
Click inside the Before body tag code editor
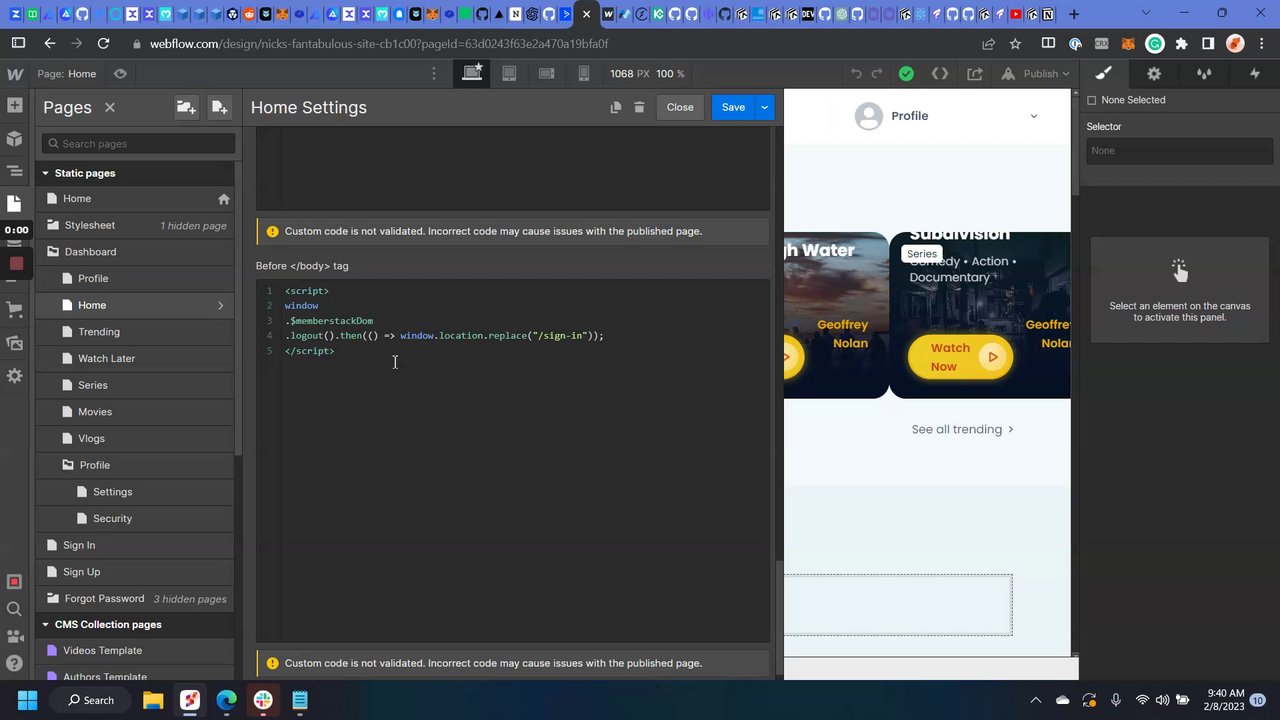coord(513,462)
